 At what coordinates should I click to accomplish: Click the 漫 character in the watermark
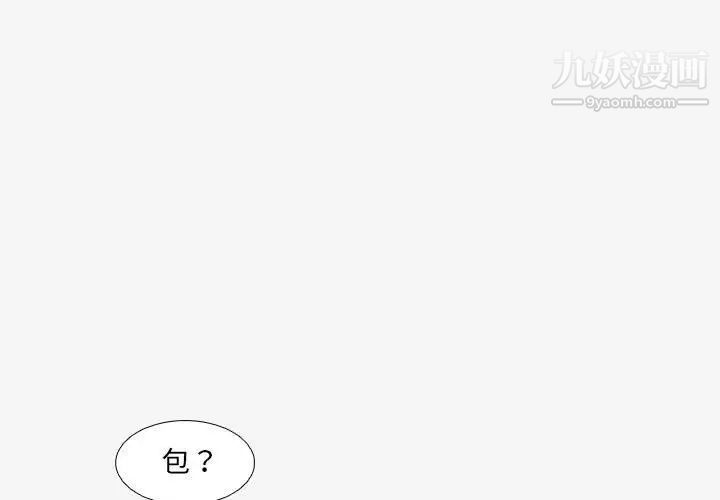649,70
